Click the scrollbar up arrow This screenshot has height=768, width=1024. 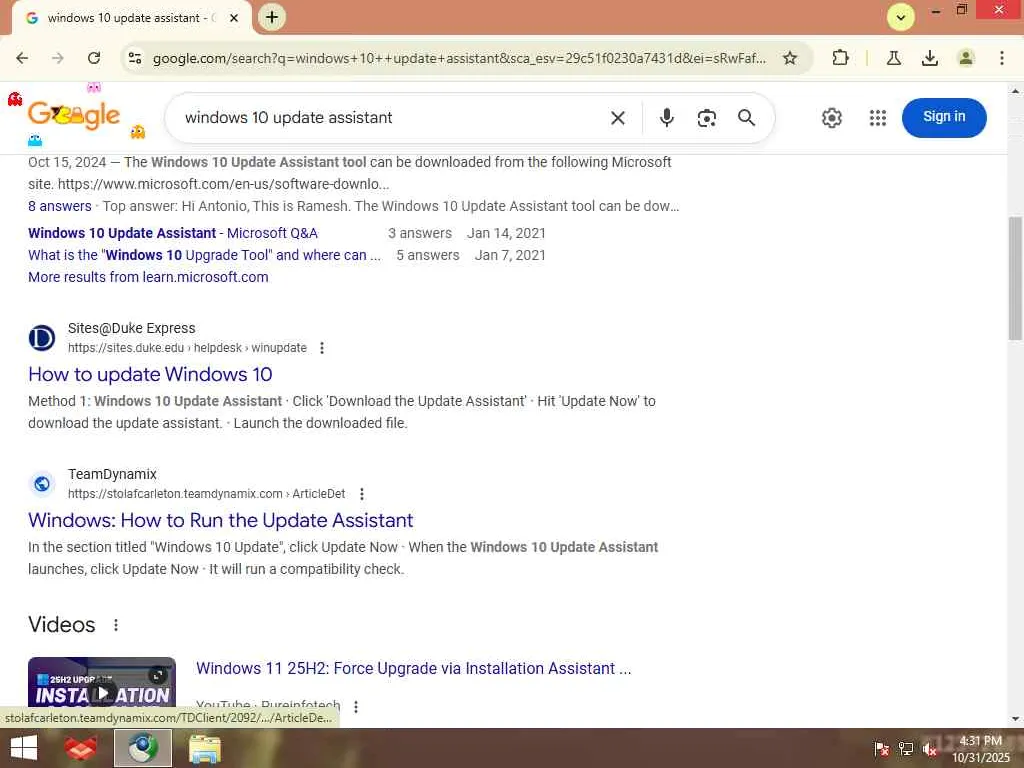[1015, 91]
